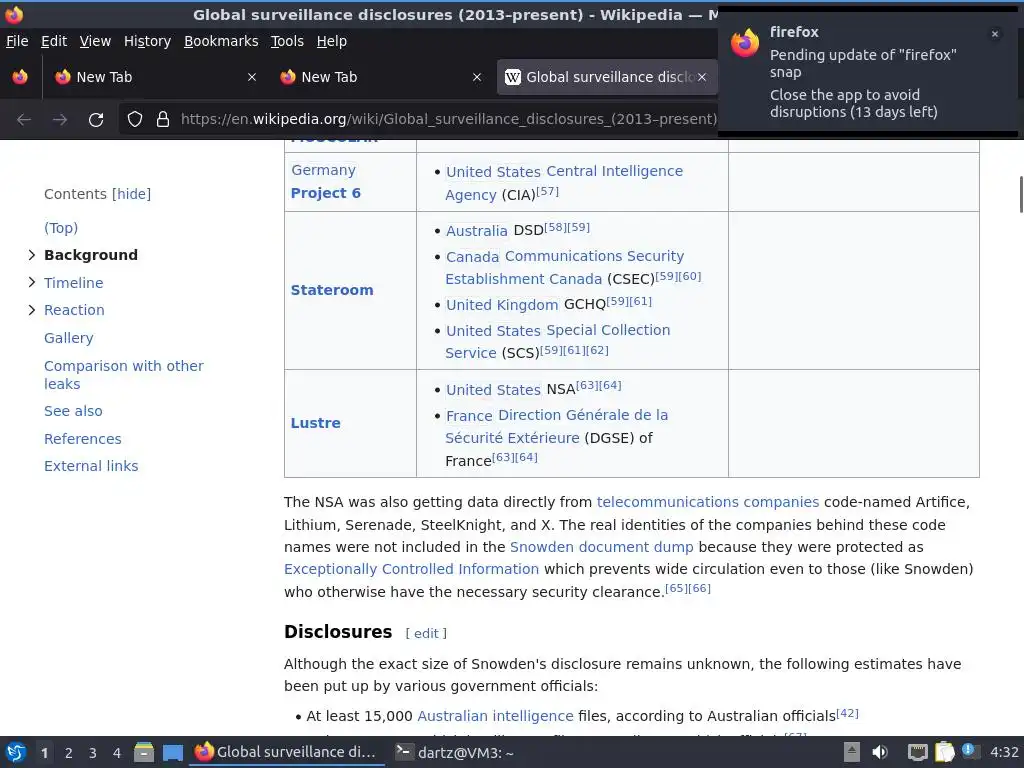Open the file manager taskbar icon
This screenshot has height=768, width=1024.
tap(144, 752)
